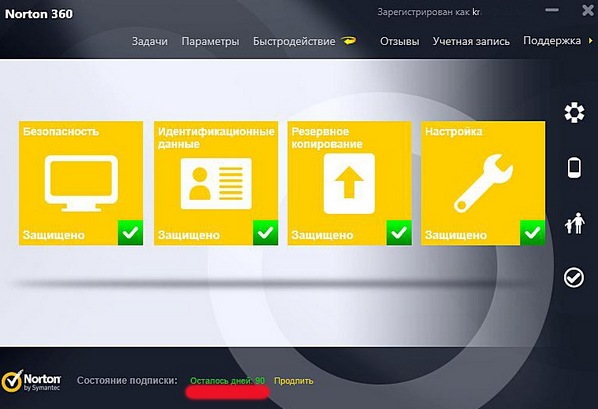Click green checkmark on Резервное копирование tile
The height and width of the screenshot is (409, 598).
pyautogui.click(x=399, y=232)
